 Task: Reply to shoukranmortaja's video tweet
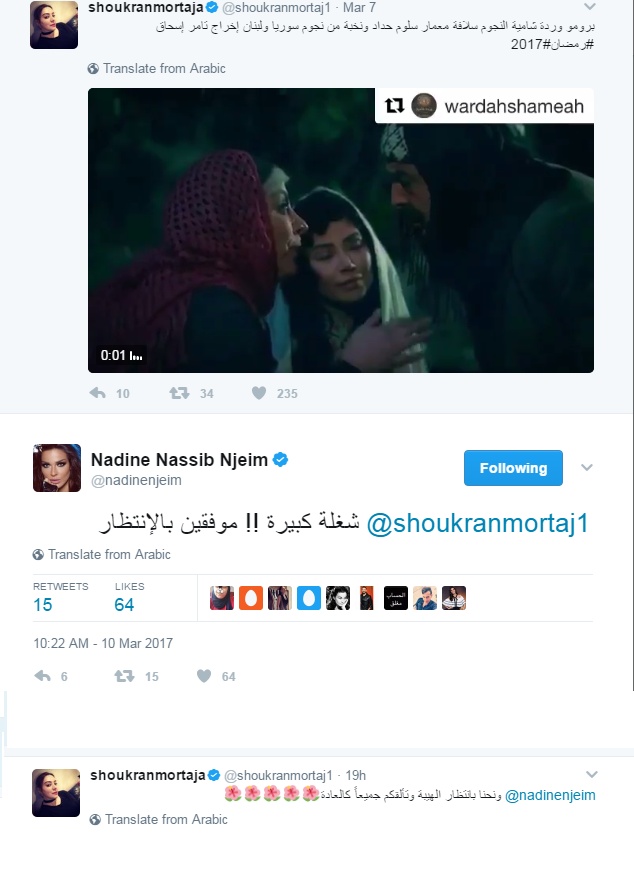(x=98, y=393)
